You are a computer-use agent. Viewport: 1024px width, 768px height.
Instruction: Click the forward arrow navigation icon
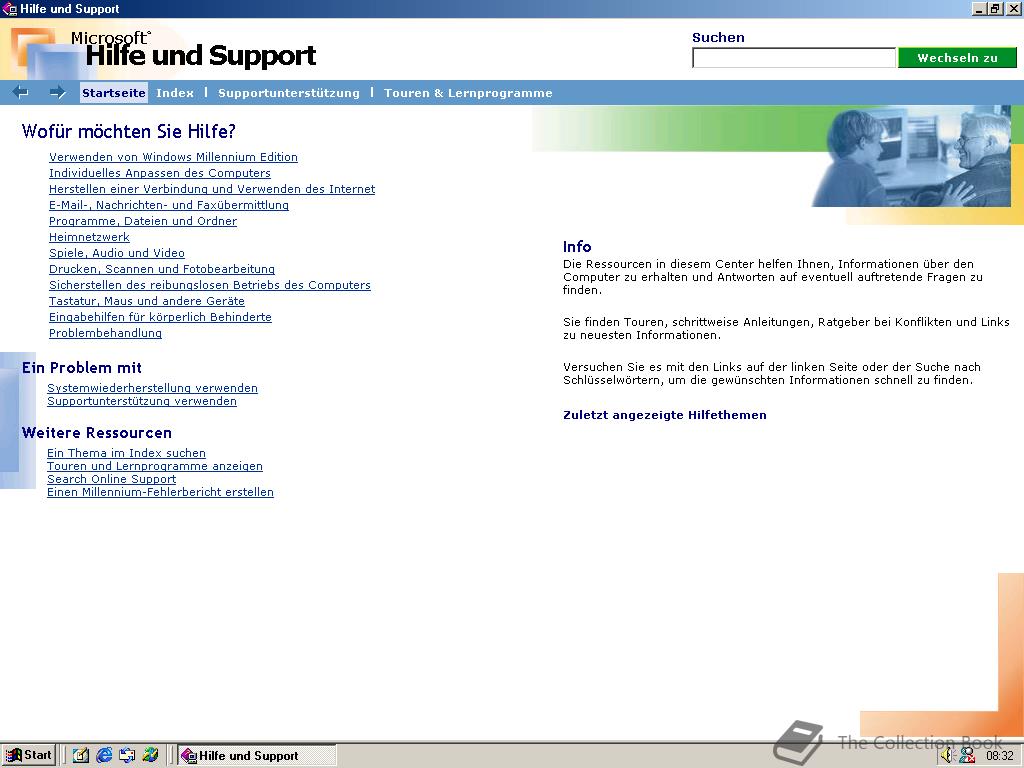pos(57,92)
